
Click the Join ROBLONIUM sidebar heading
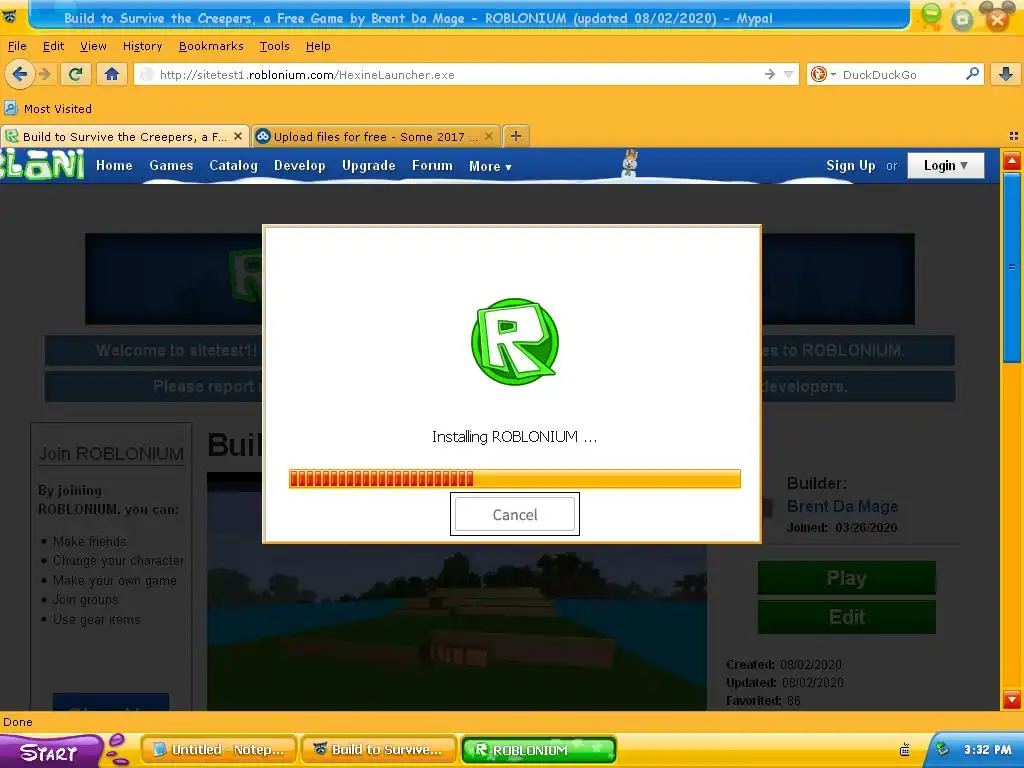(111, 453)
